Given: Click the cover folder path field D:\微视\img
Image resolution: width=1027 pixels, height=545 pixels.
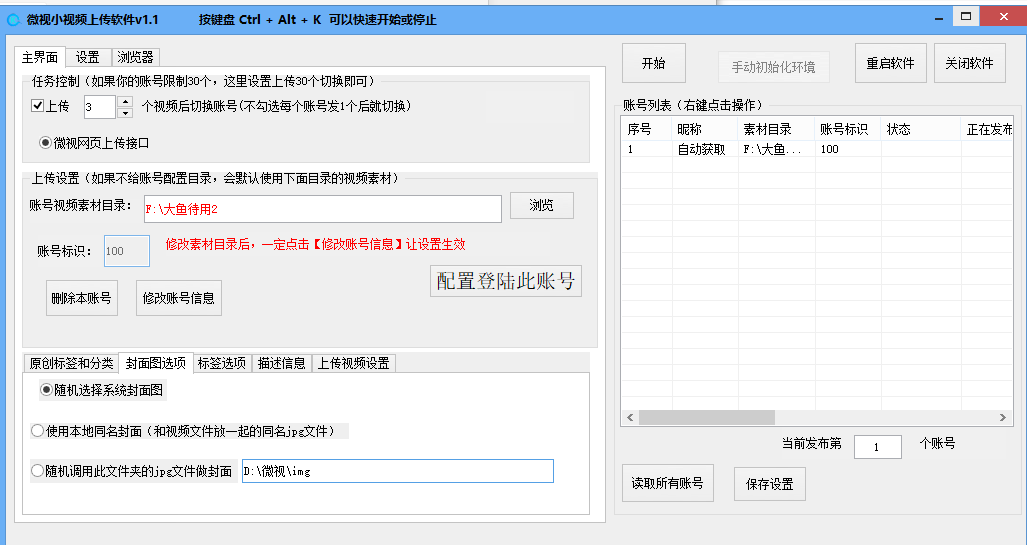Looking at the screenshot, I should click(x=398, y=471).
